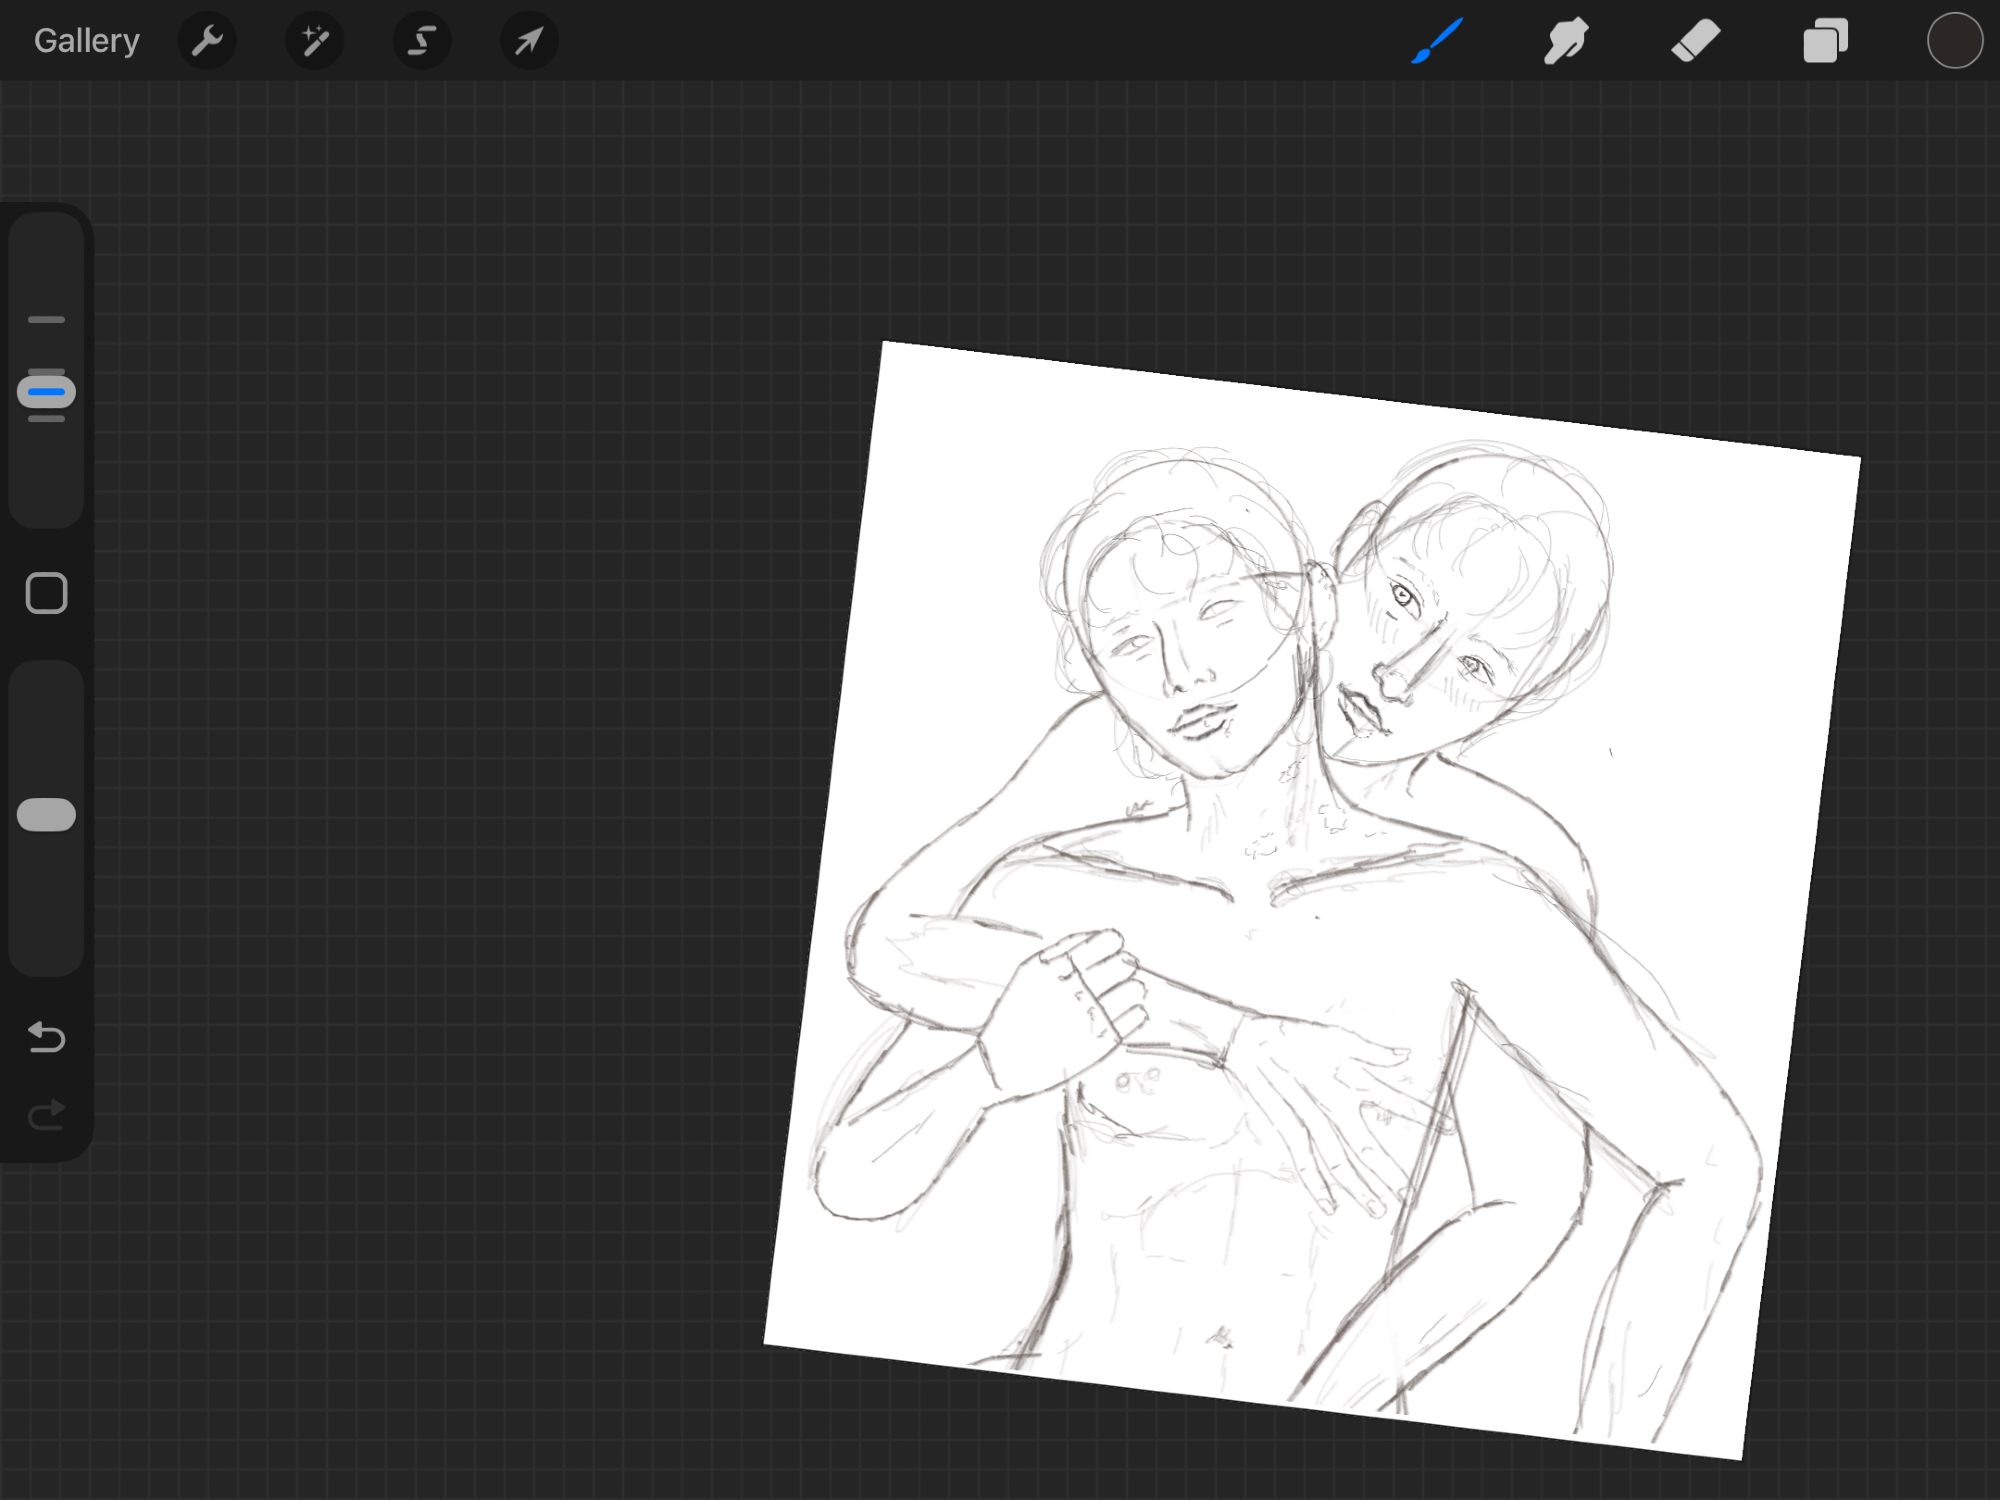
Task: Open the Gallery view
Action: click(x=86, y=41)
